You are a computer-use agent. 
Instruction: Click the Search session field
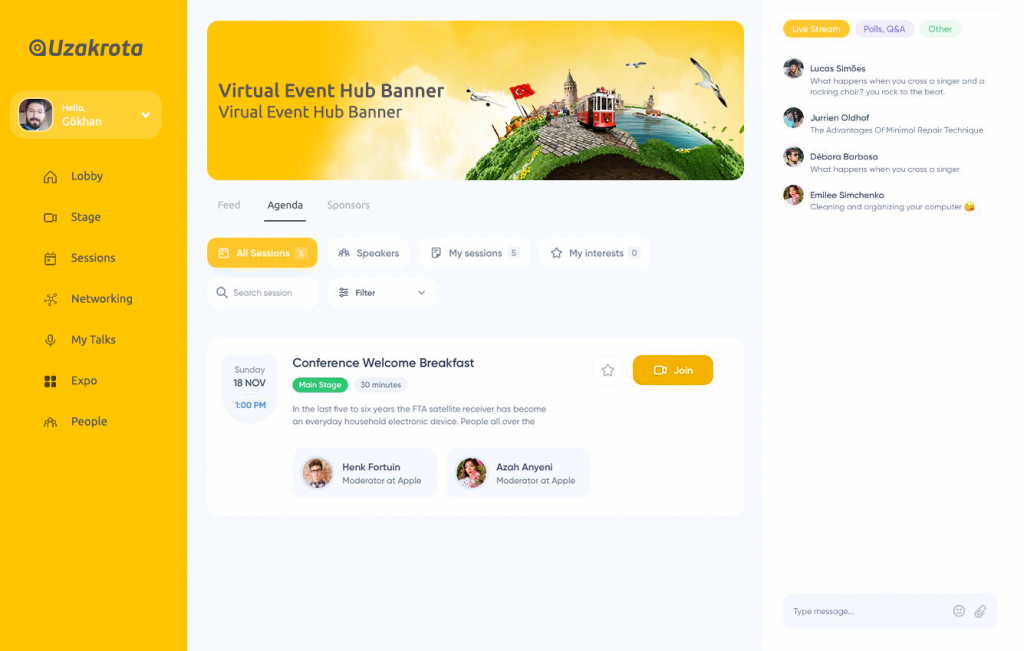pyautogui.click(x=263, y=293)
